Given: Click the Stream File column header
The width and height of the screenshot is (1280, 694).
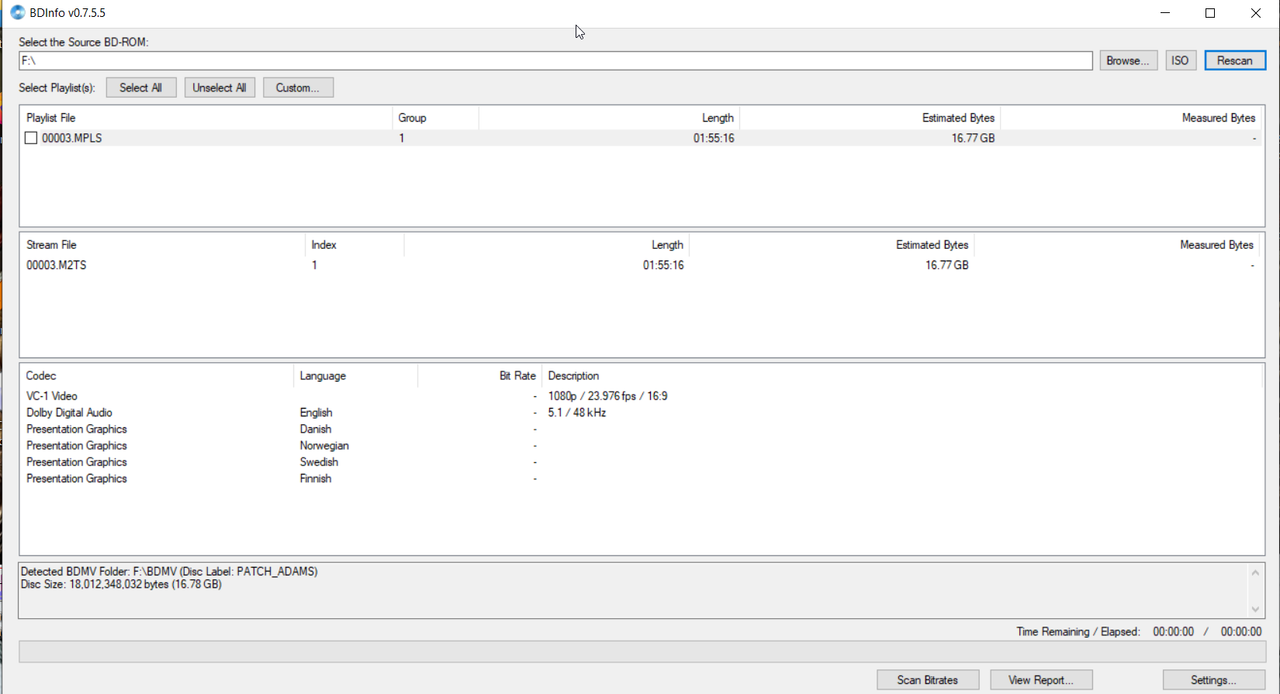Looking at the screenshot, I should pos(162,245).
